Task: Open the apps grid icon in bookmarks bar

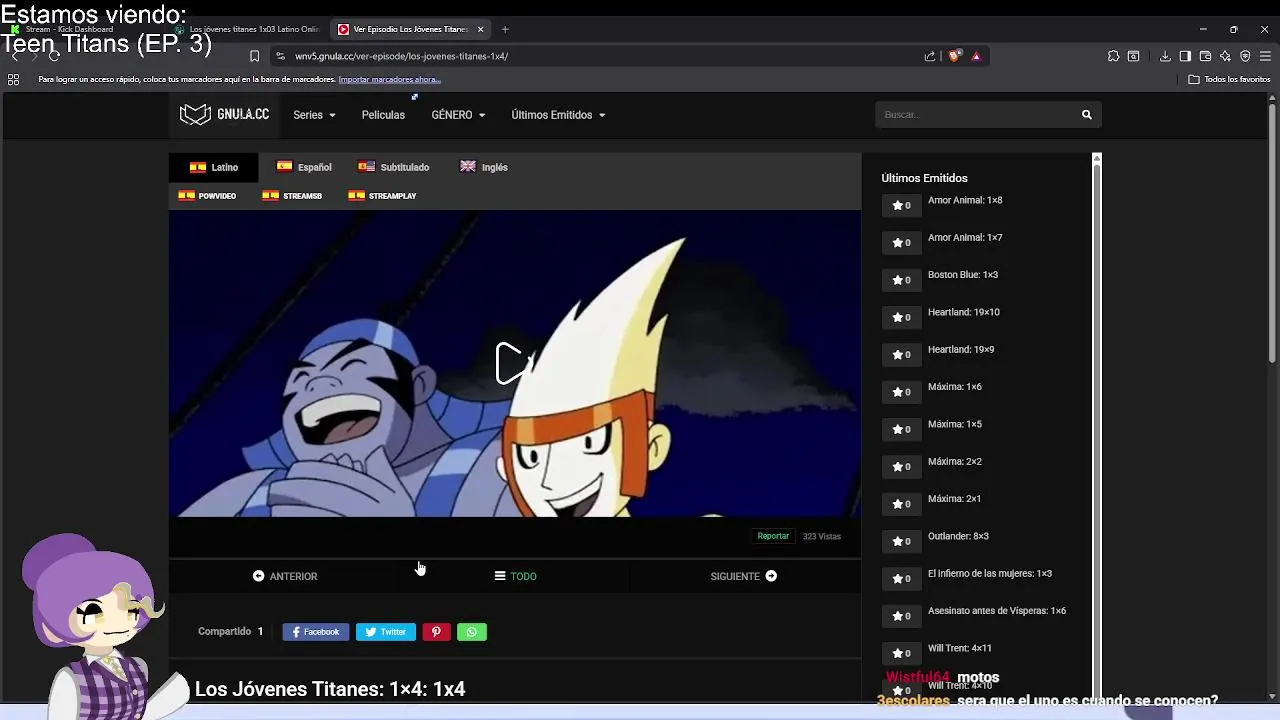Action: [14, 79]
